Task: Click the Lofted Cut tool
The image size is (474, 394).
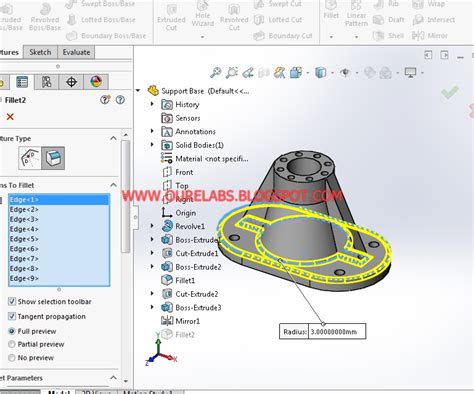Action: coord(277,20)
